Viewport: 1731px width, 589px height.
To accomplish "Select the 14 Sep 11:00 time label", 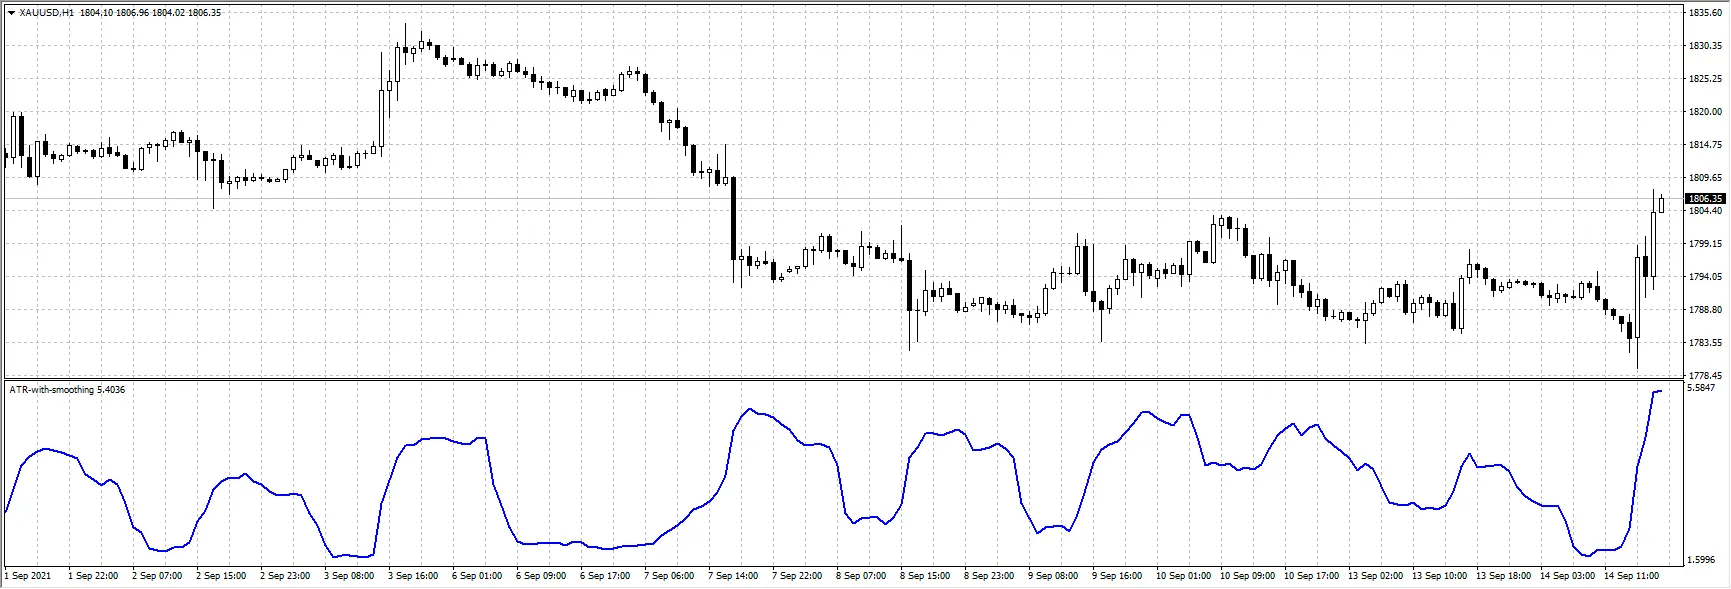I will (1631, 576).
